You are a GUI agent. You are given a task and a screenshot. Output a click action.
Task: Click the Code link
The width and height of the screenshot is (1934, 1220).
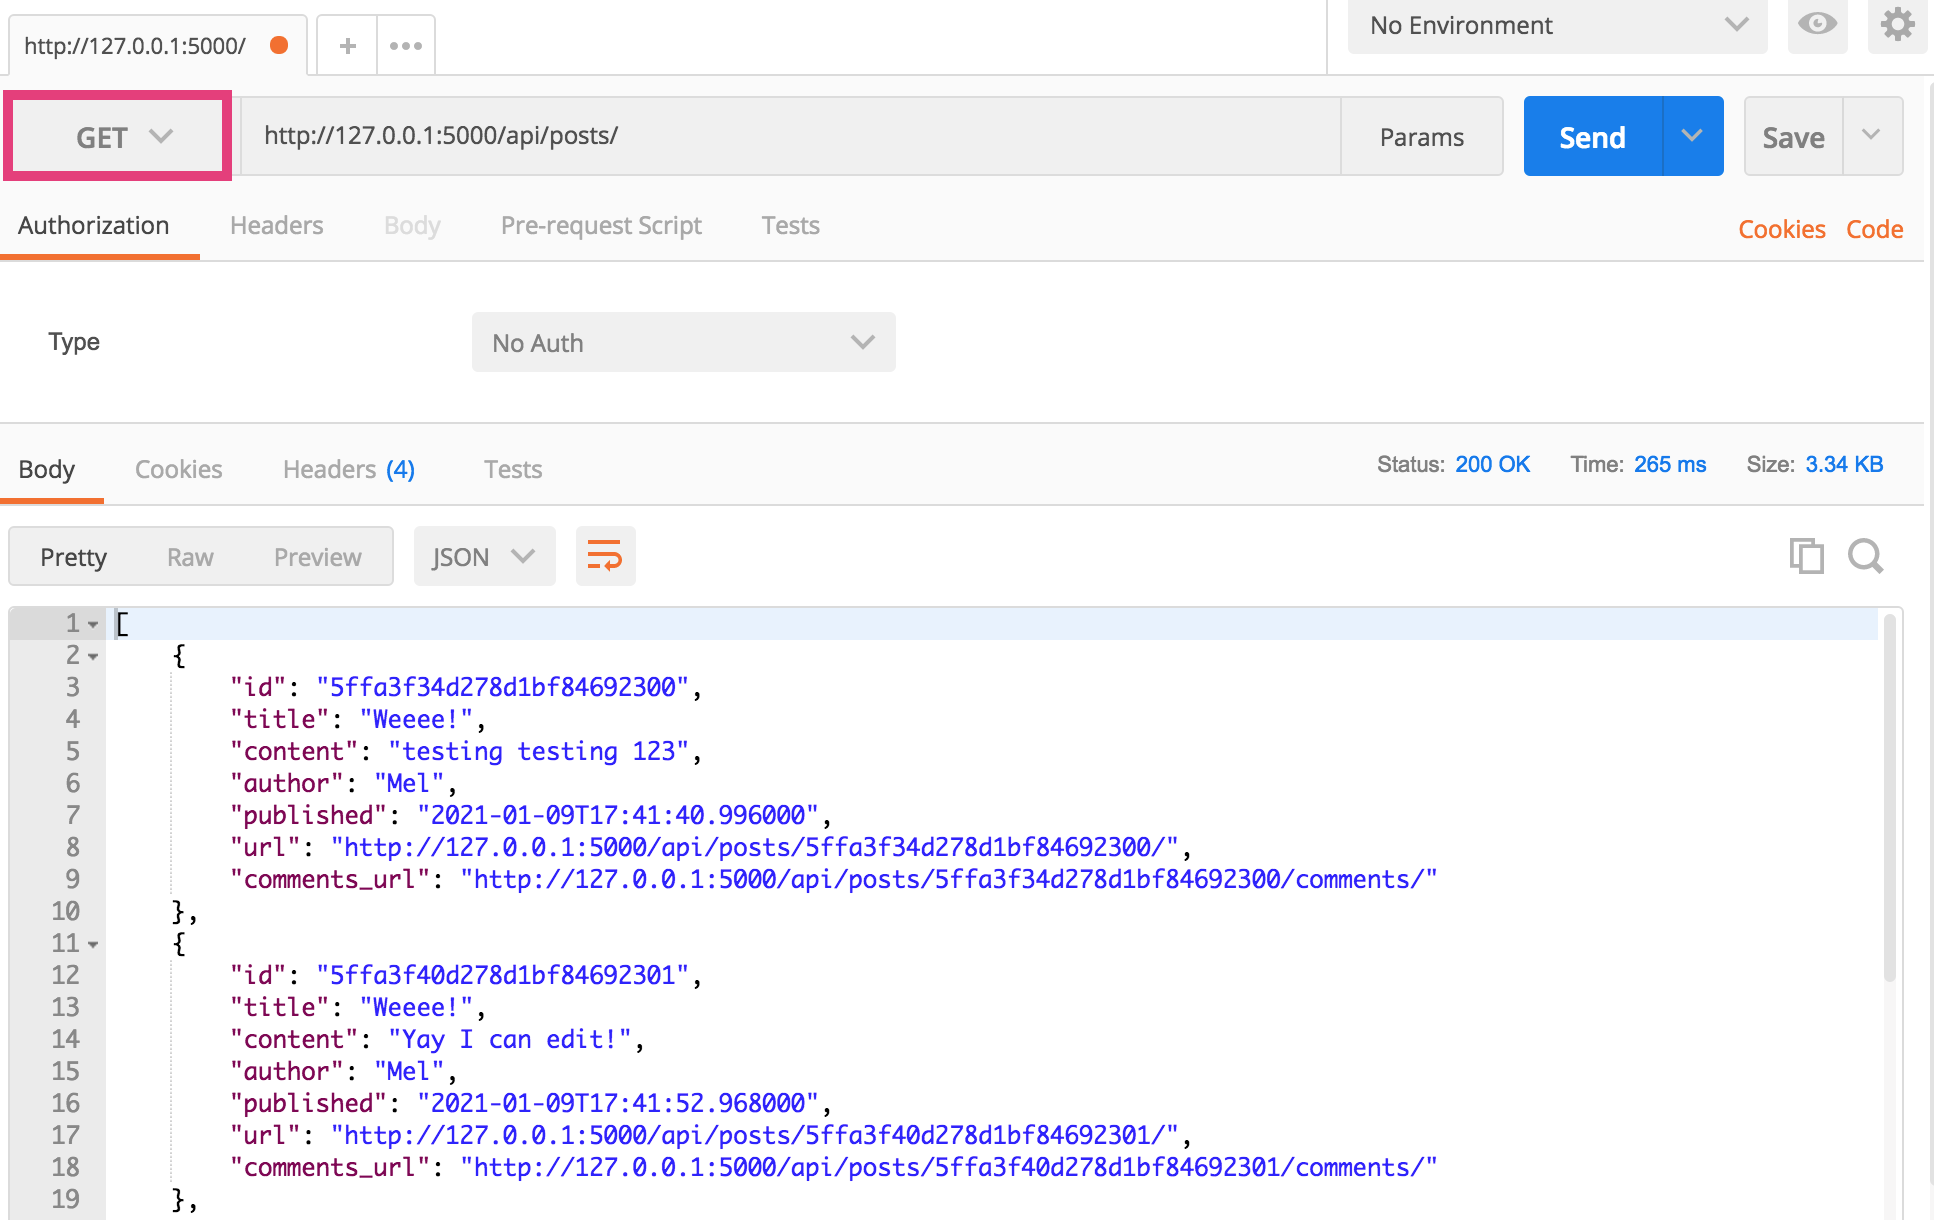tap(1874, 229)
